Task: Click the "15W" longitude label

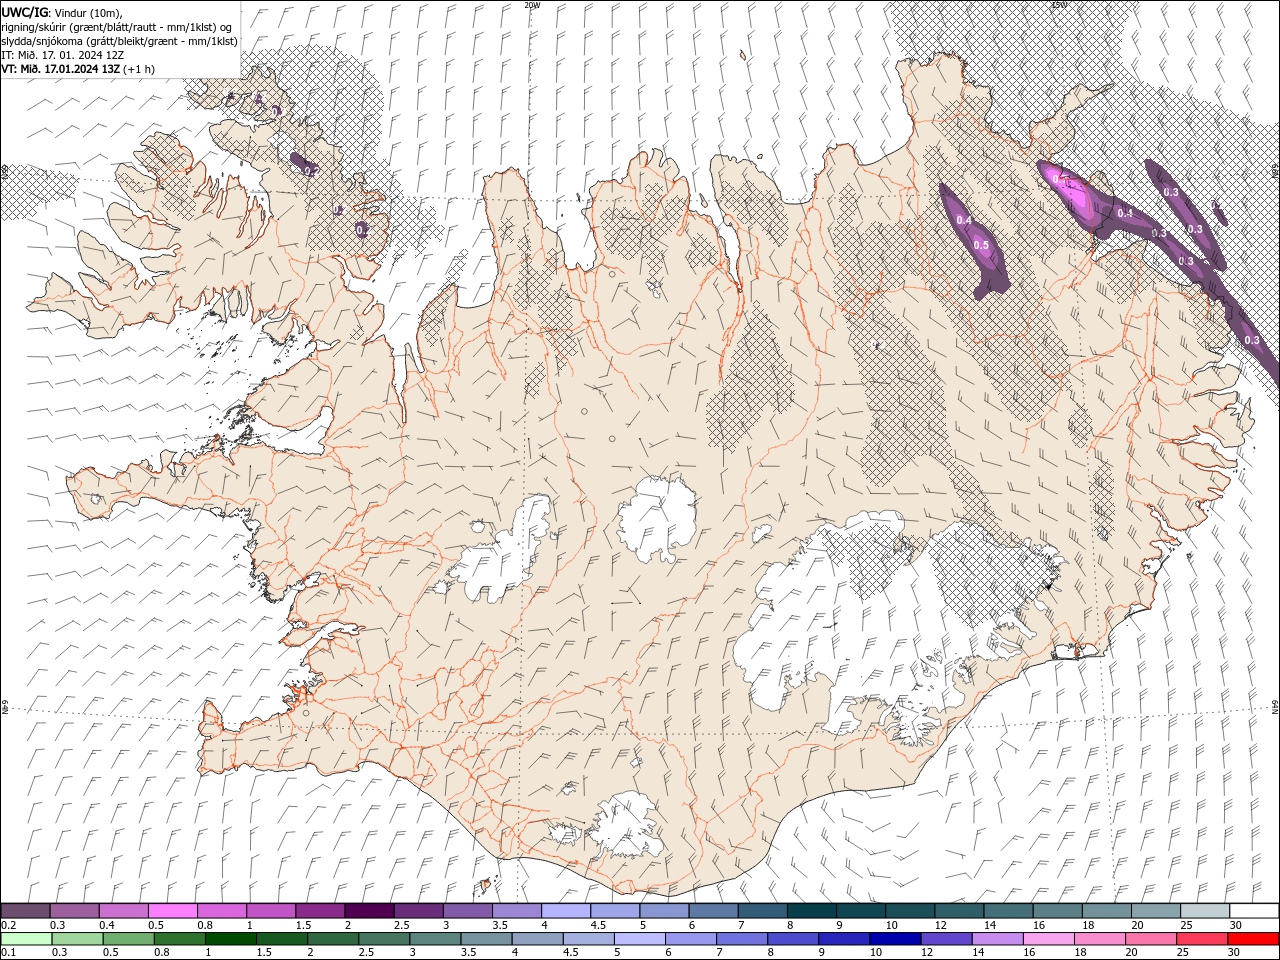Action: (1058, 5)
